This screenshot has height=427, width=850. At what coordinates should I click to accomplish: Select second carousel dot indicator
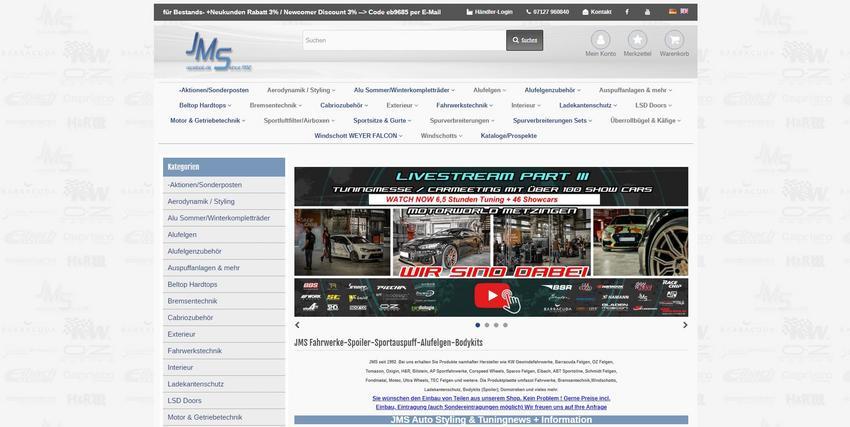487,325
